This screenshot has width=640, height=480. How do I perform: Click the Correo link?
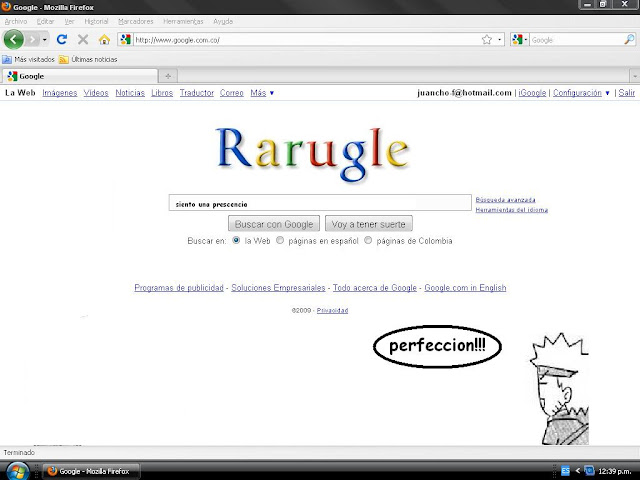231,93
